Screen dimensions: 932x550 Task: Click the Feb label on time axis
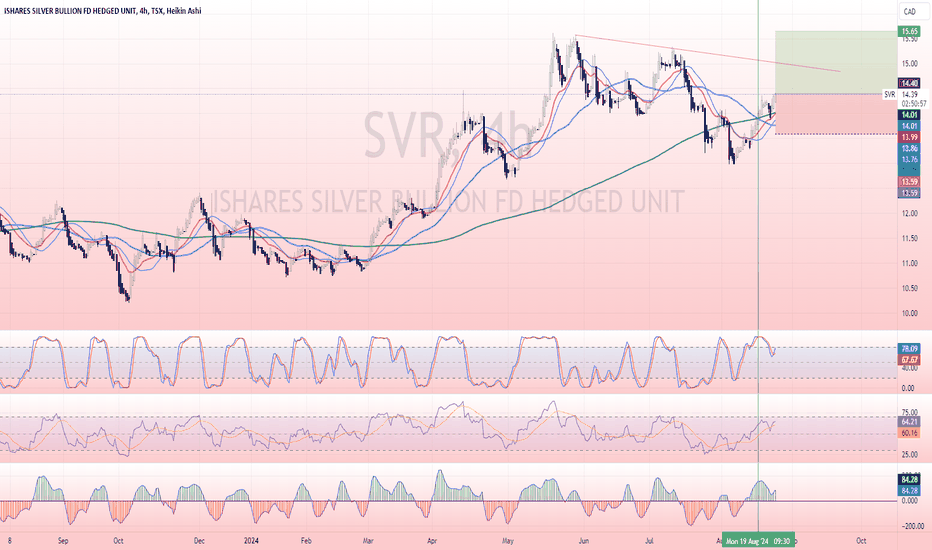[306, 541]
